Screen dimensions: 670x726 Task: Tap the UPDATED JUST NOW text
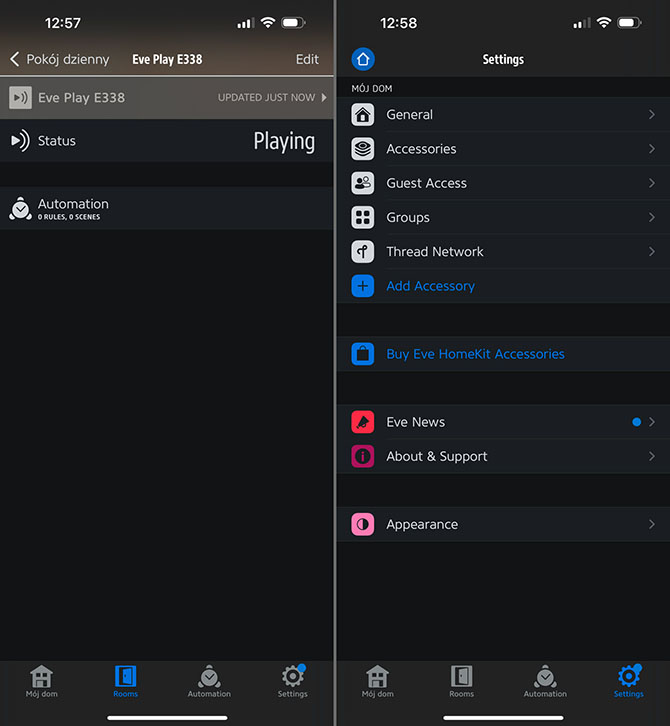click(x=266, y=97)
